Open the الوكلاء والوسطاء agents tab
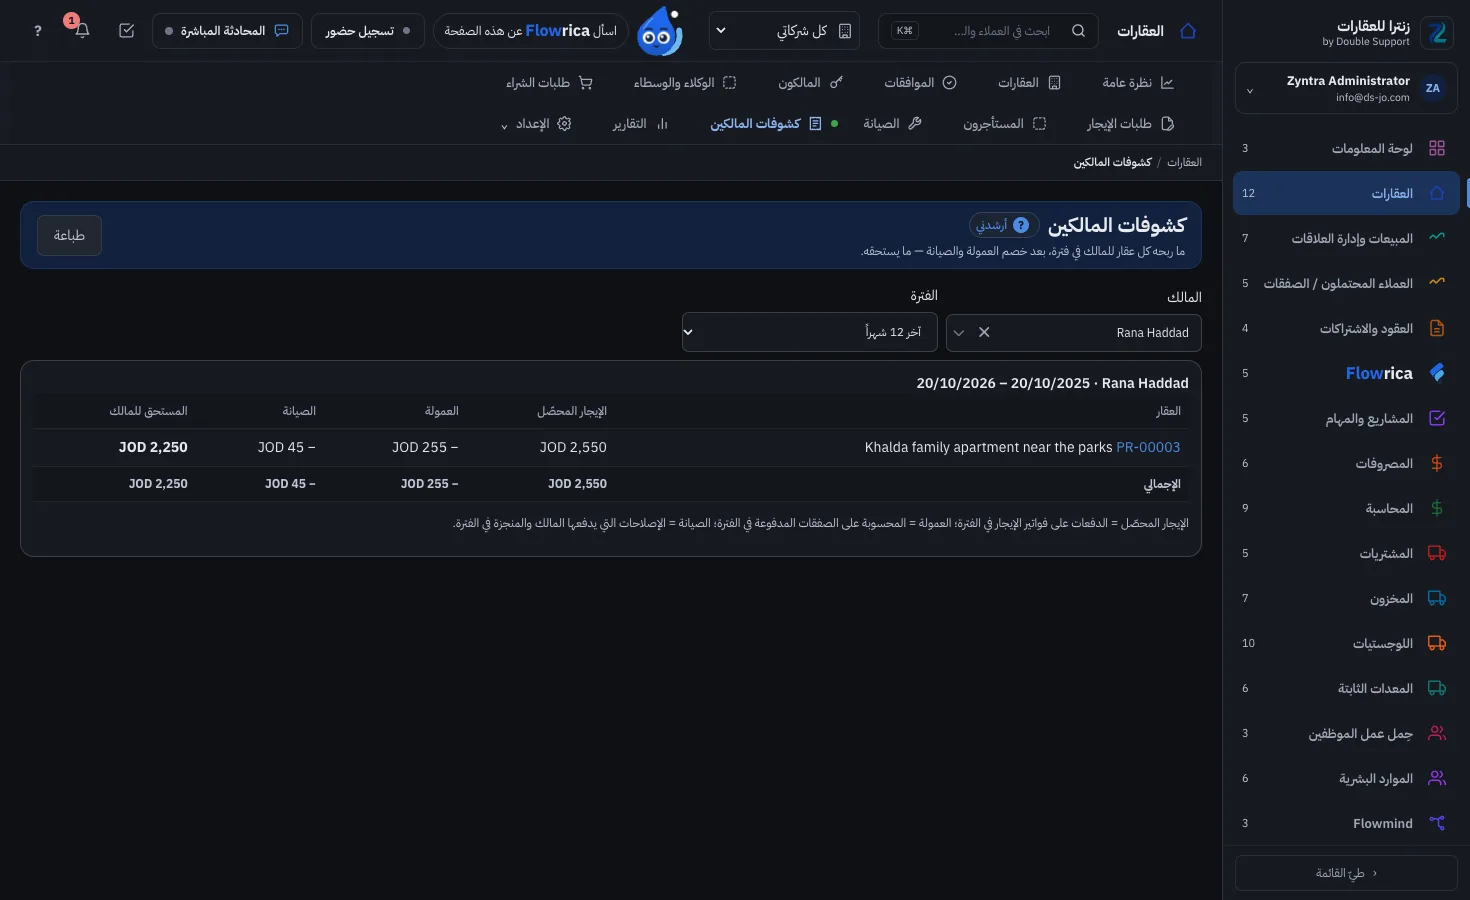This screenshot has height=900, width=1470. point(684,83)
